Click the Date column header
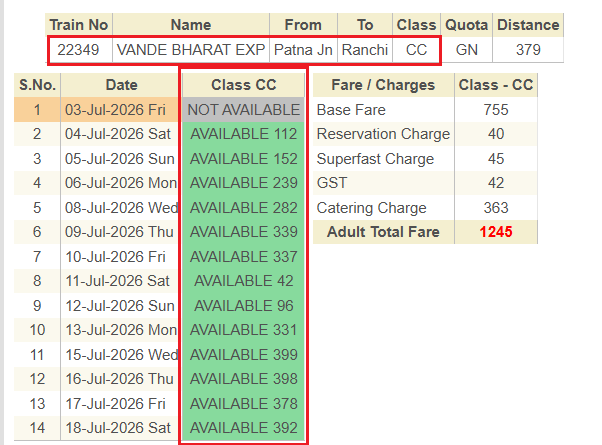 tap(121, 85)
